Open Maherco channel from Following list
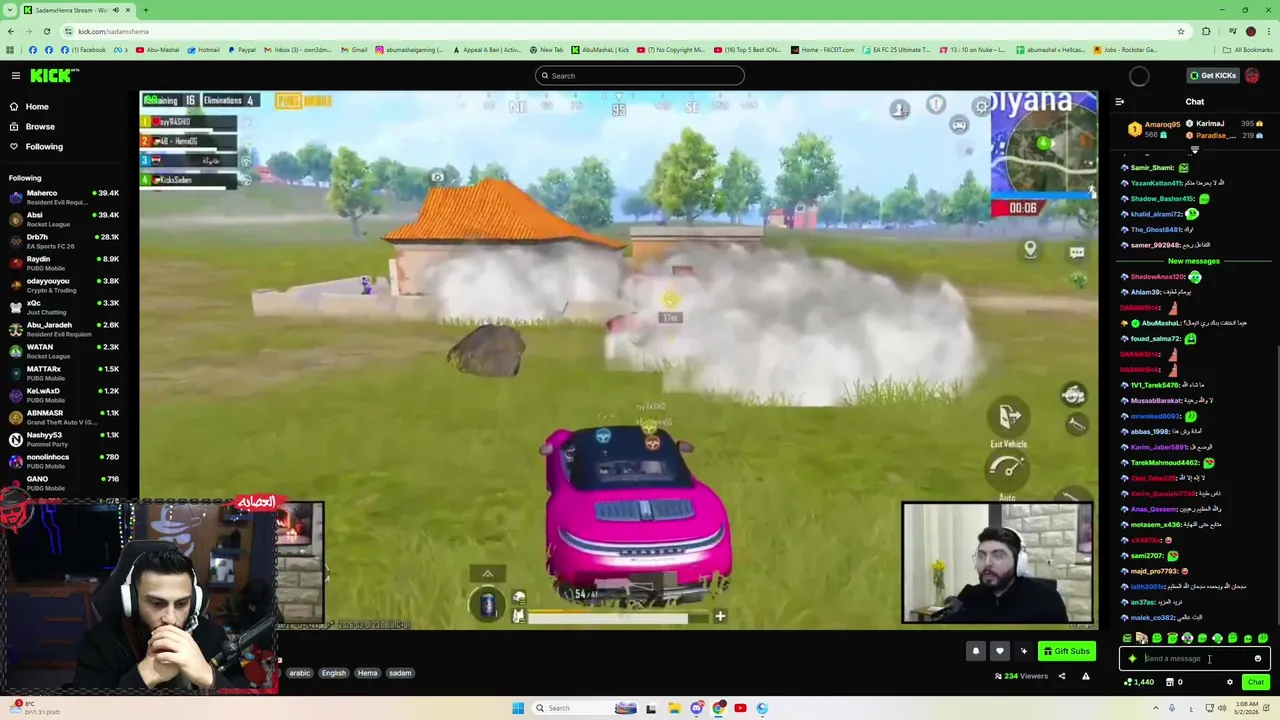 coord(65,197)
